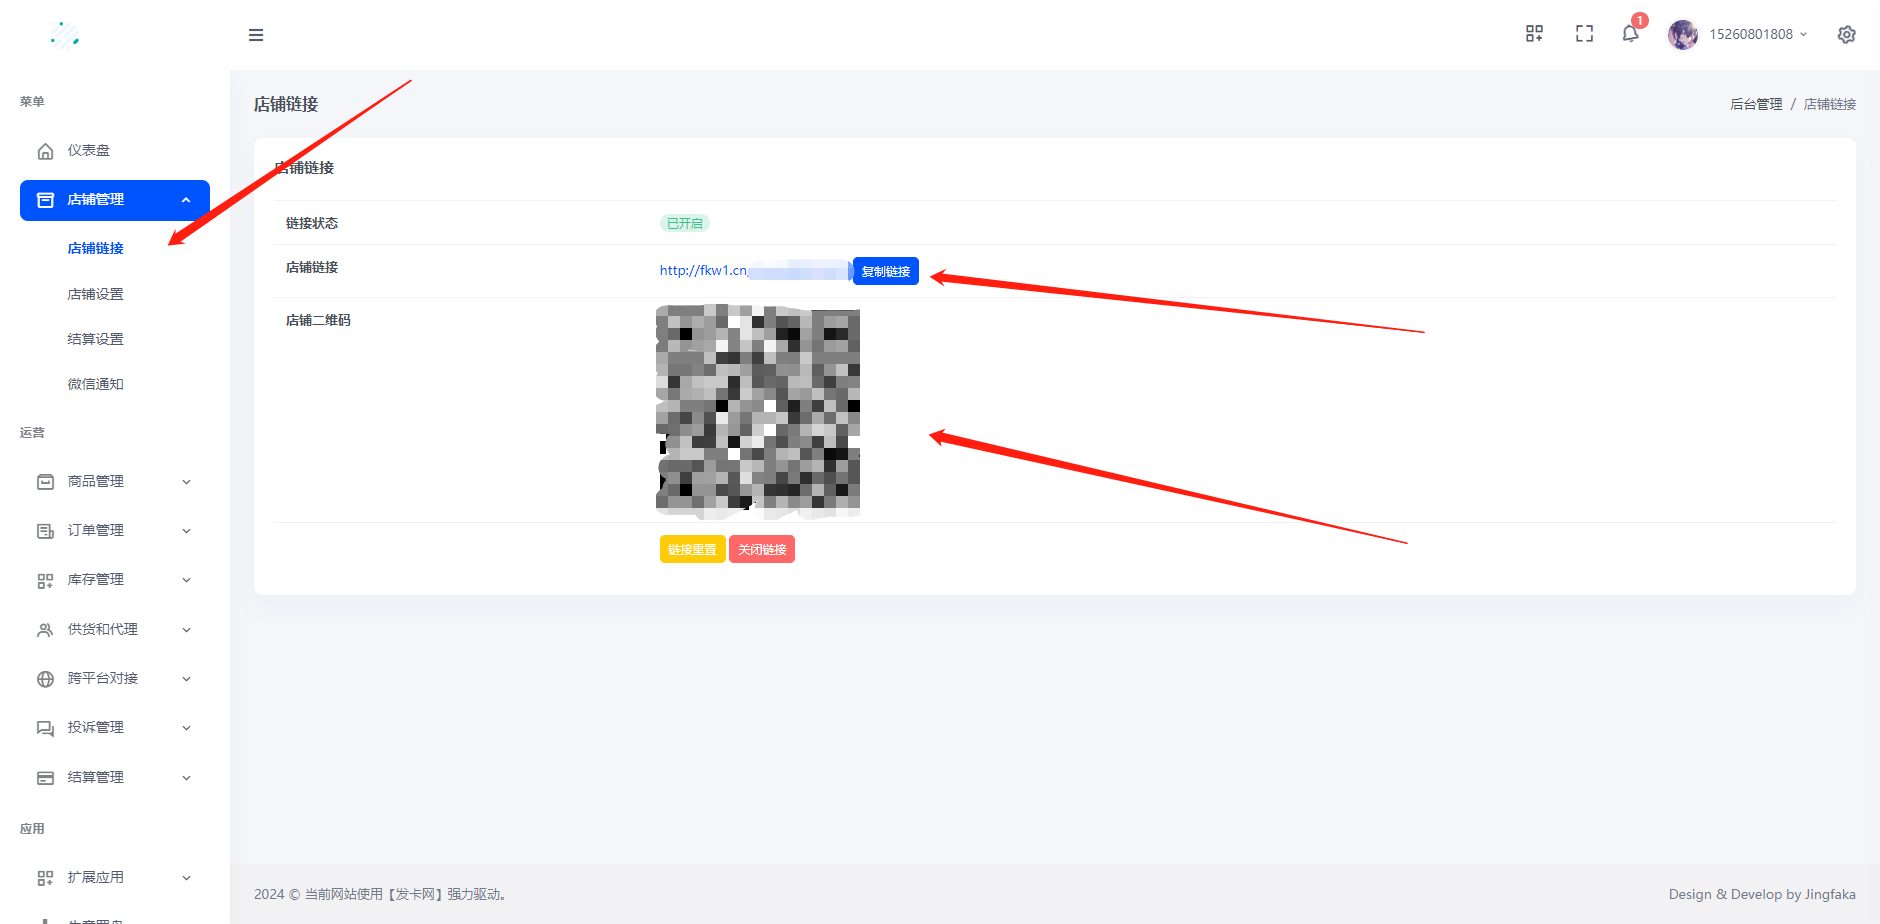Expand the 跨平台对接 chevron
The width and height of the screenshot is (1880, 924).
coord(186,679)
